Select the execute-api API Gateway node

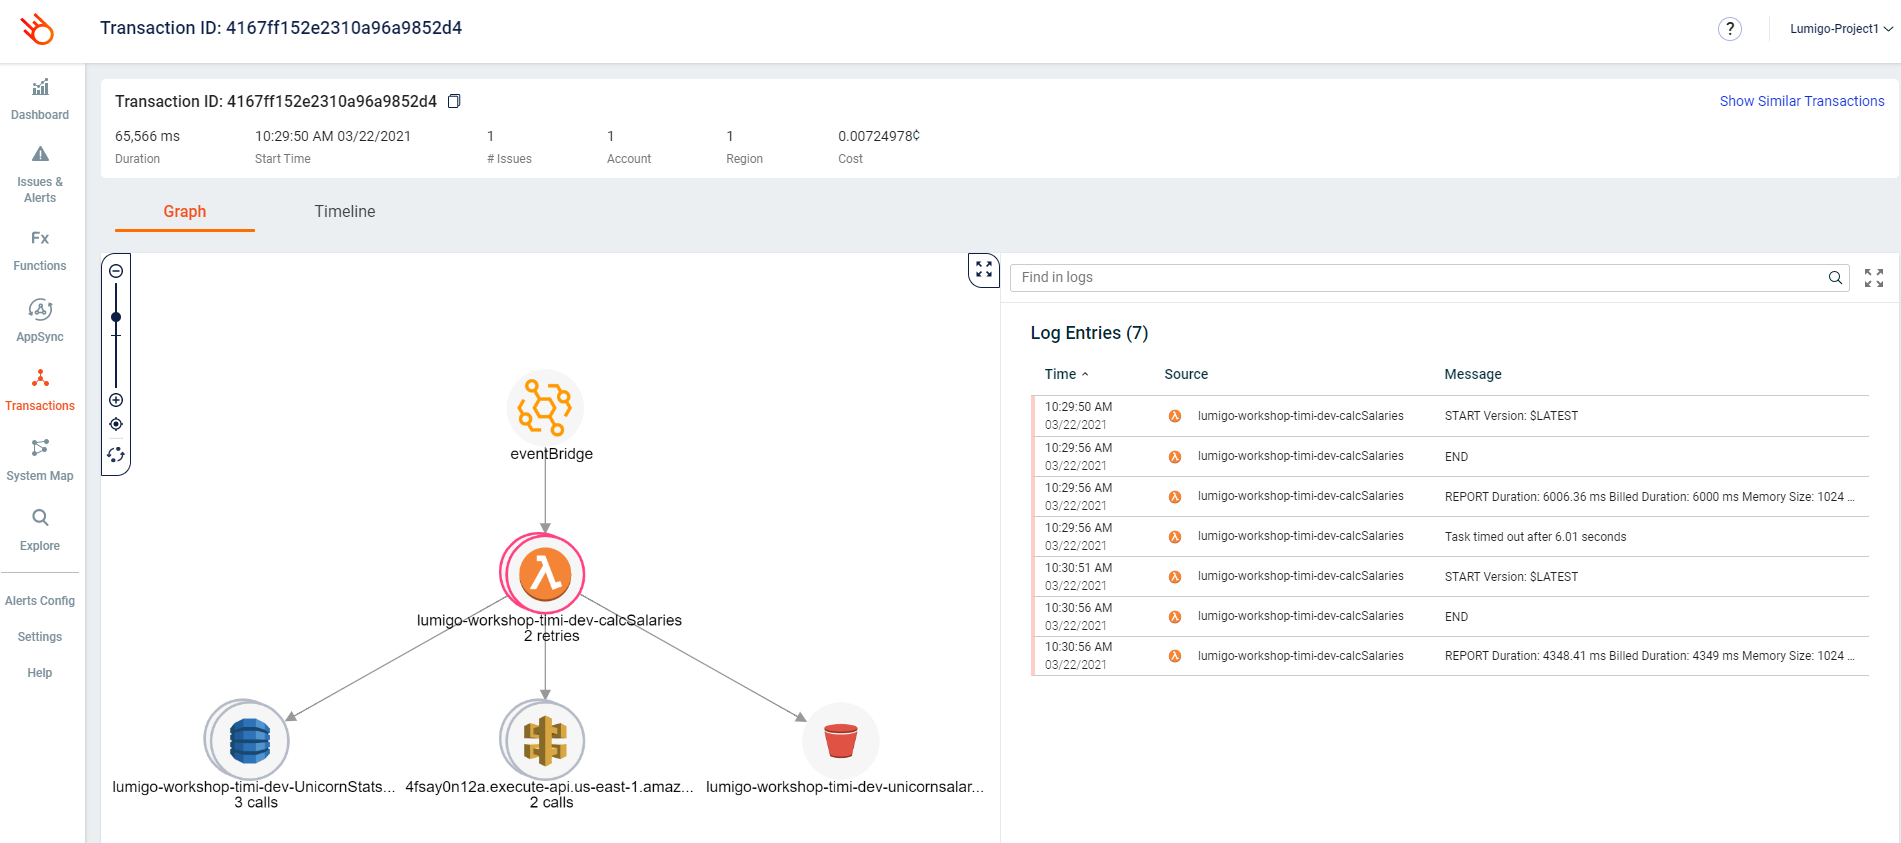click(x=544, y=740)
